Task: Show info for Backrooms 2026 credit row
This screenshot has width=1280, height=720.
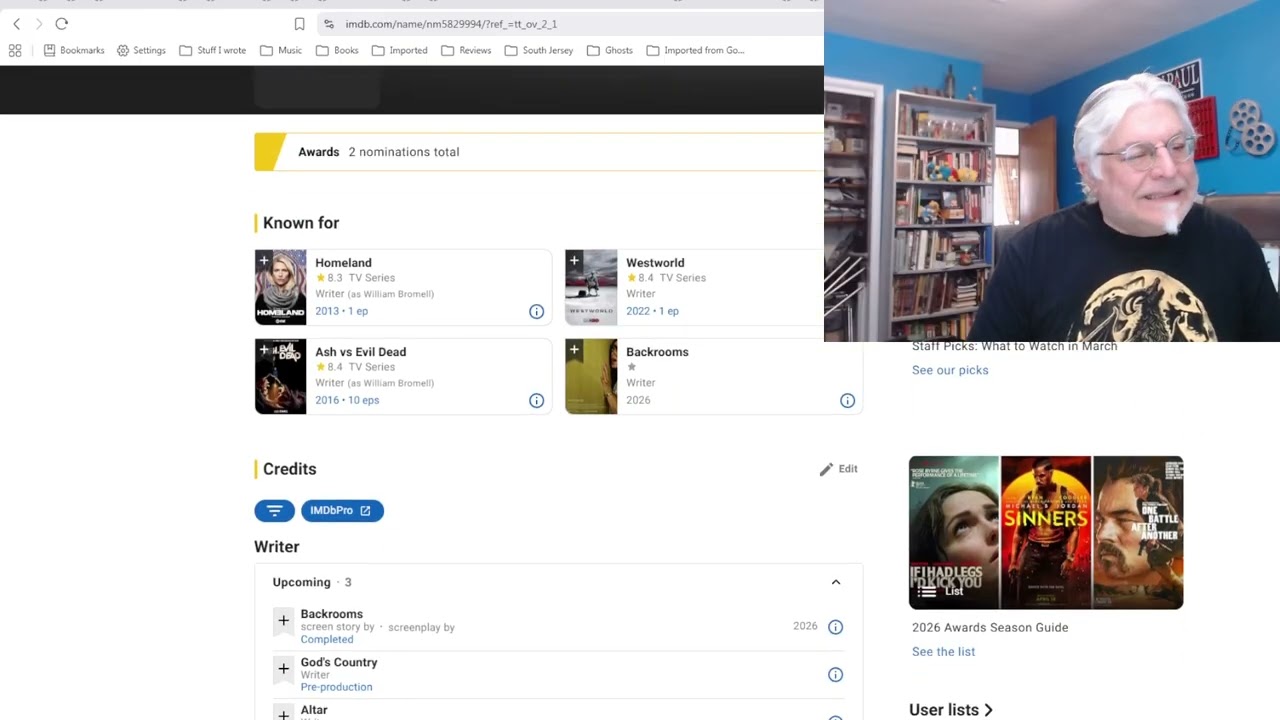Action: pyautogui.click(x=836, y=627)
